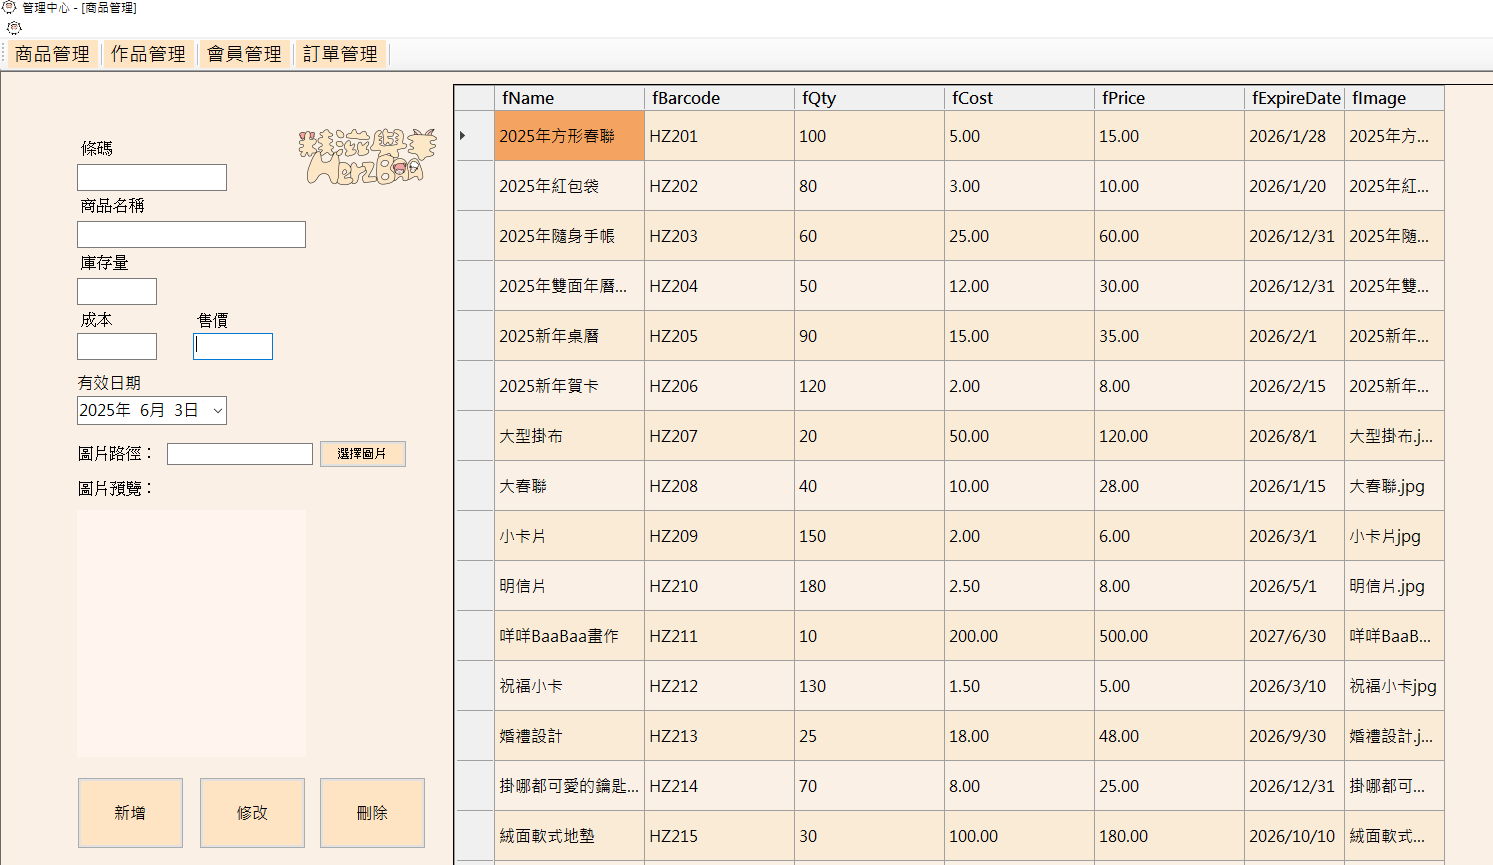The width and height of the screenshot is (1493, 865).
Task: Click the 管理中心 title bar app icon
Action: pyautogui.click(x=10, y=7)
